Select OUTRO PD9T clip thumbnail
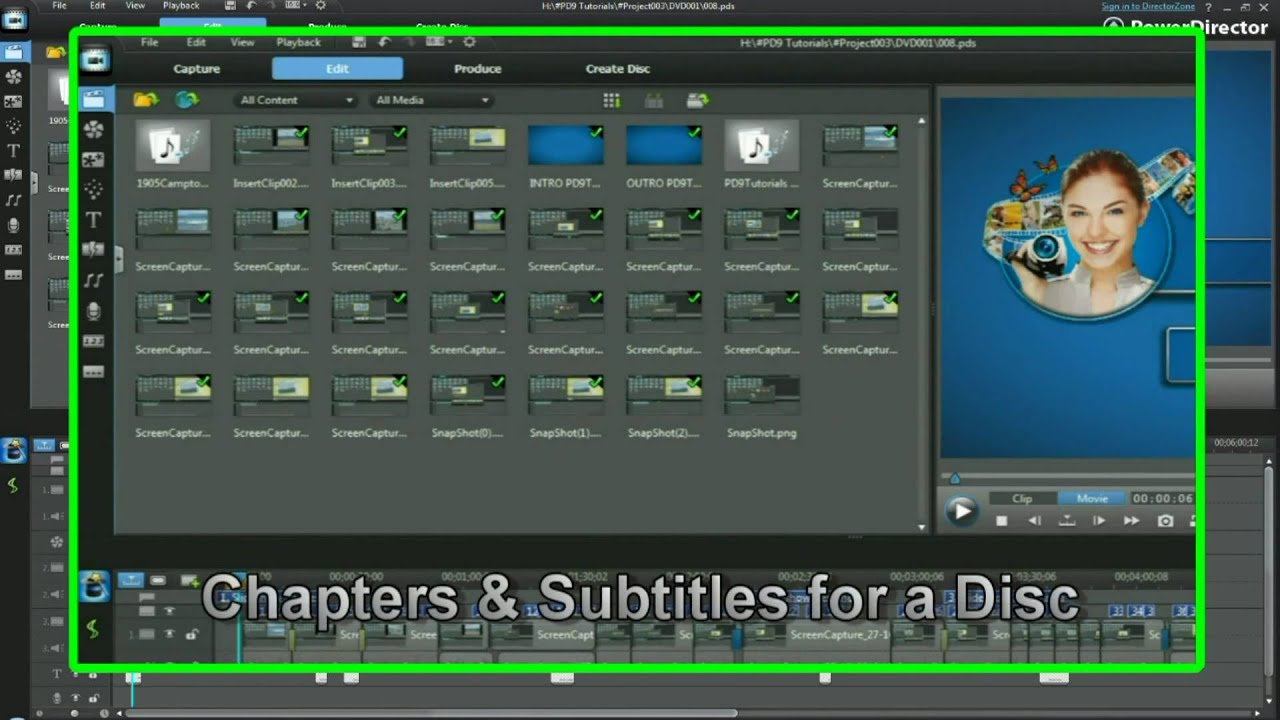The width and height of the screenshot is (1280, 720). 664,146
